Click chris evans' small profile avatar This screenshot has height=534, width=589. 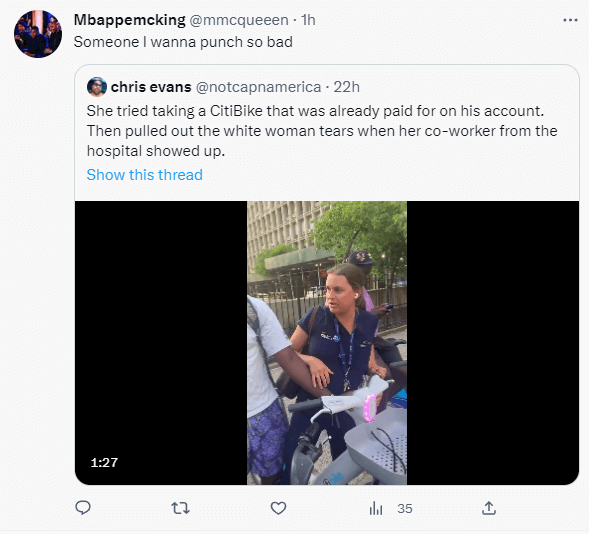[97, 87]
